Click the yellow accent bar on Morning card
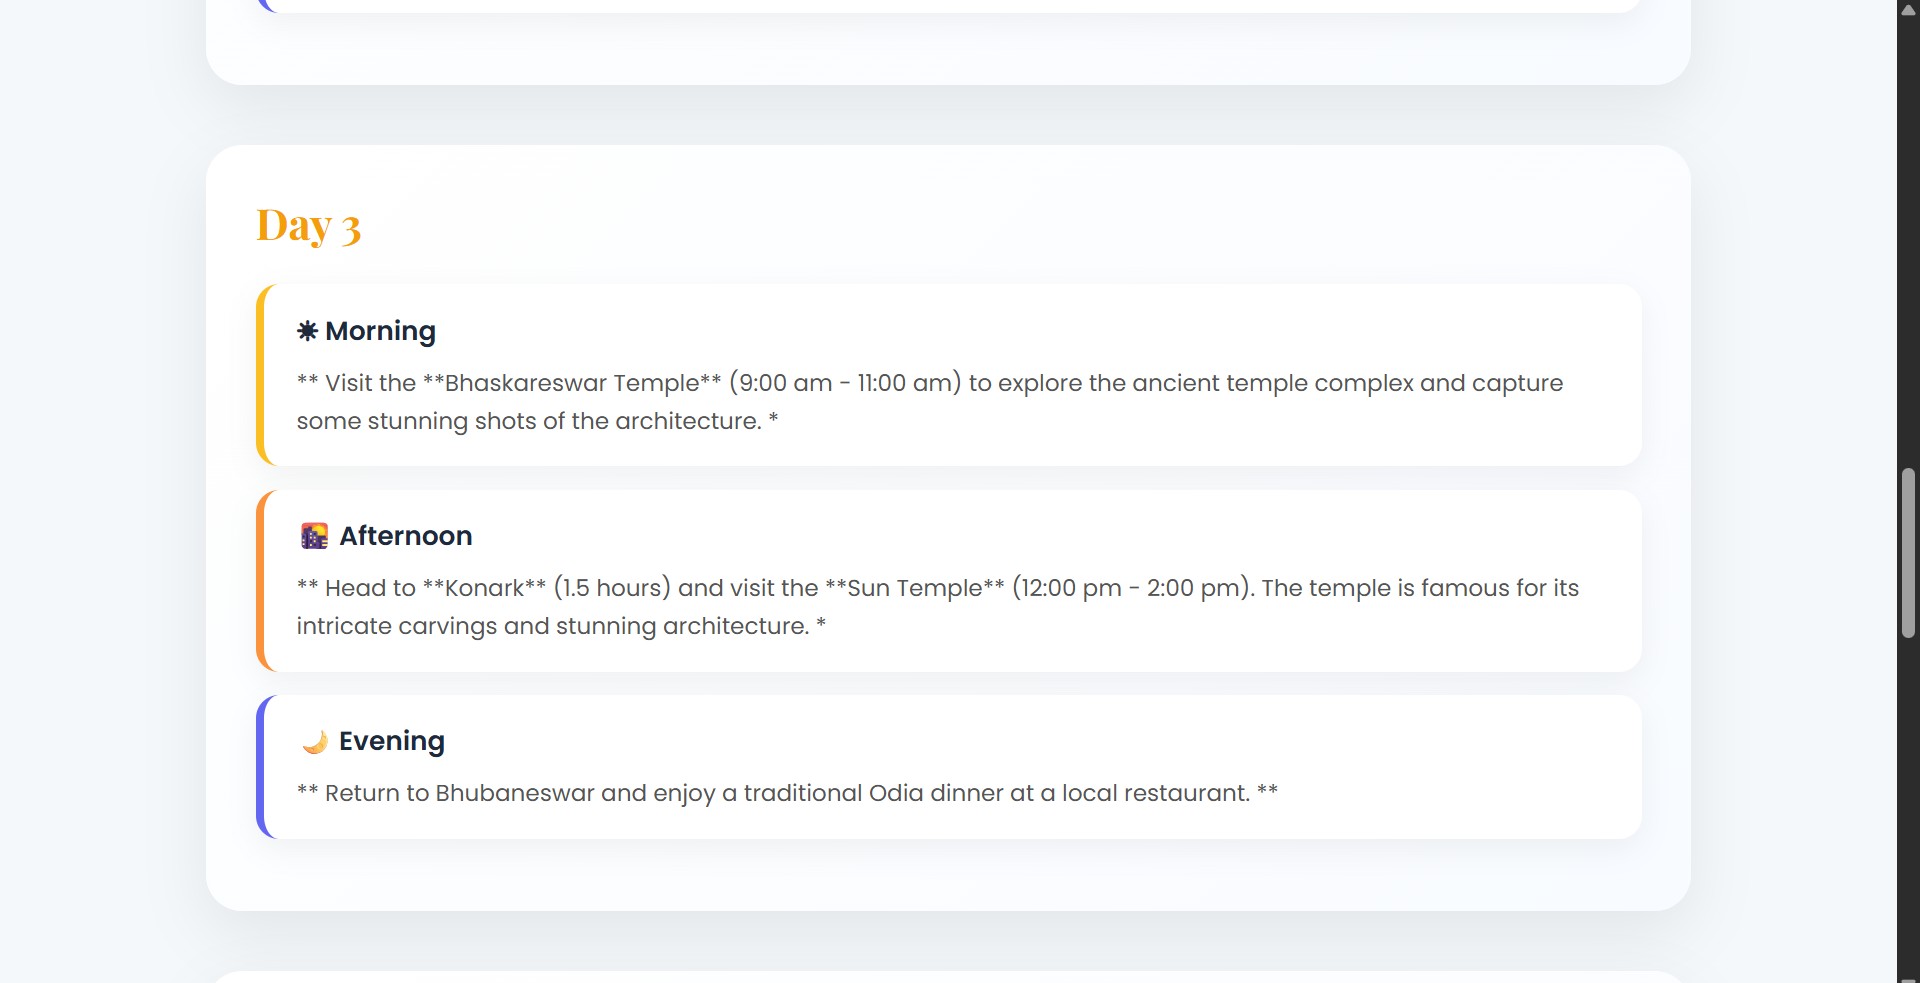This screenshot has height=983, width=1920. pyautogui.click(x=261, y=375)
